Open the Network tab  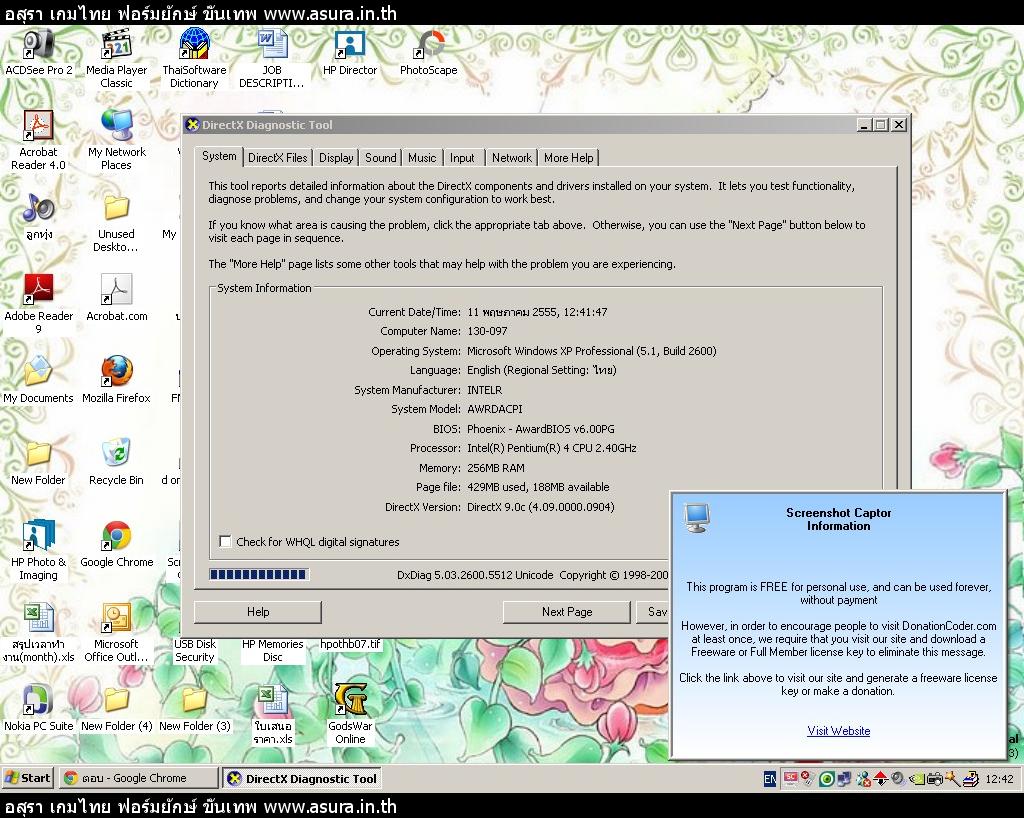coord(511,158)
